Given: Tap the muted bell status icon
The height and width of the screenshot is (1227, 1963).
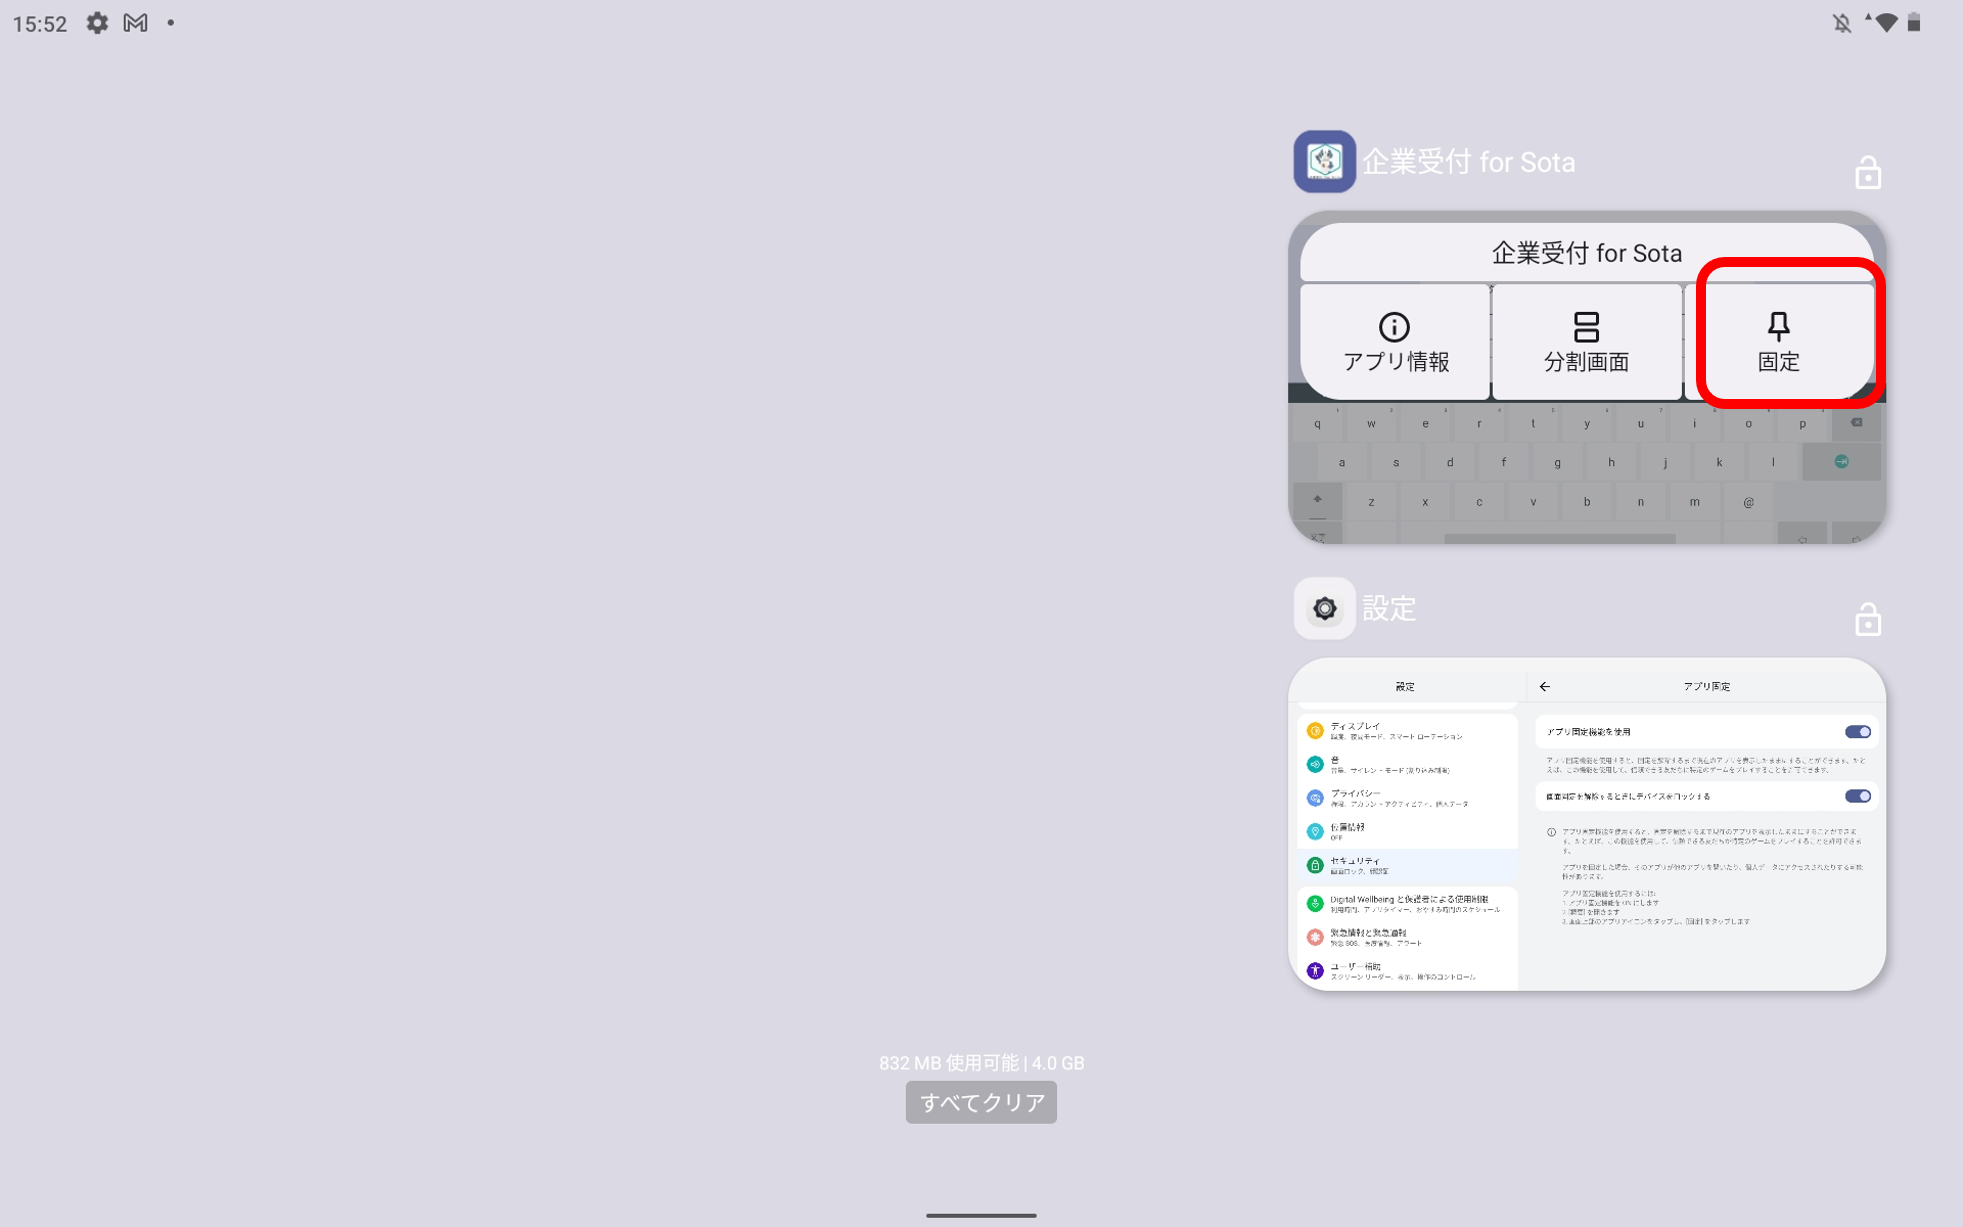Looking at the screenshot, I should 1841,23.
